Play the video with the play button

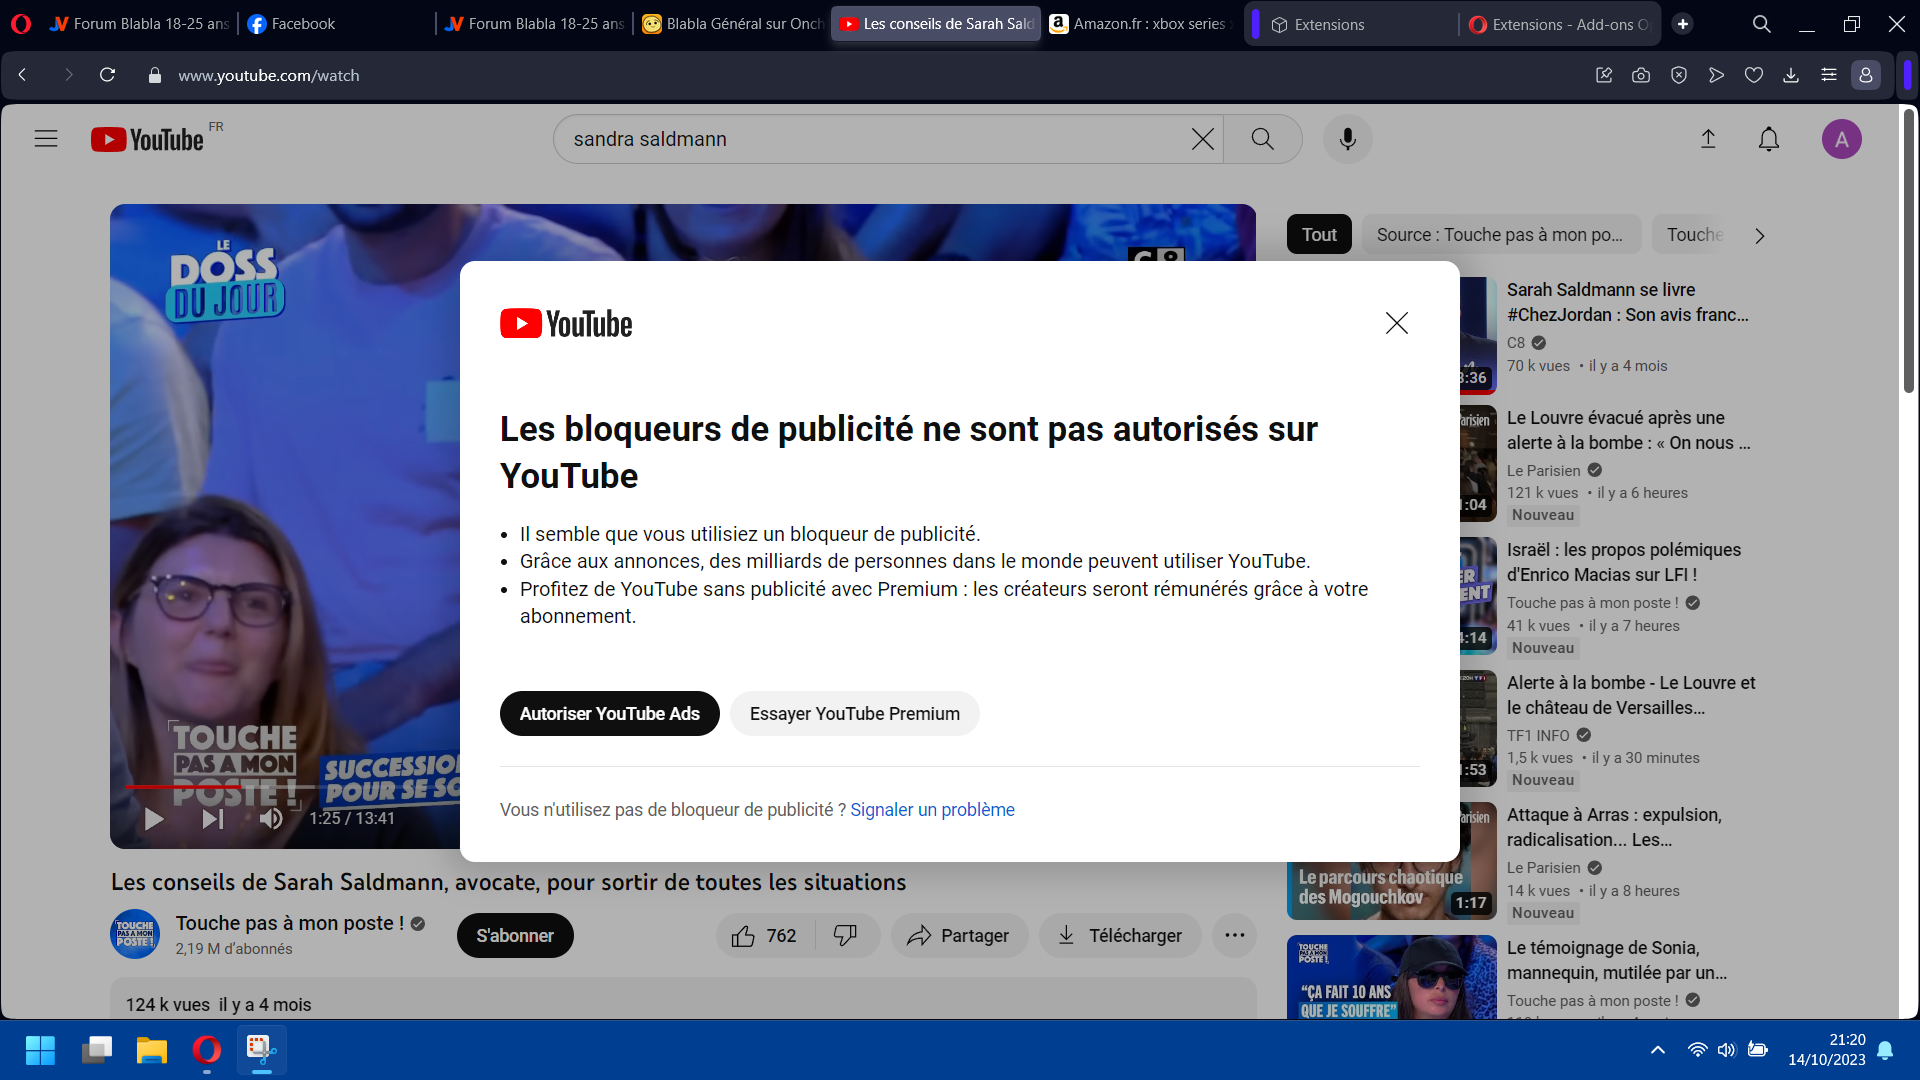coord(153,819)
